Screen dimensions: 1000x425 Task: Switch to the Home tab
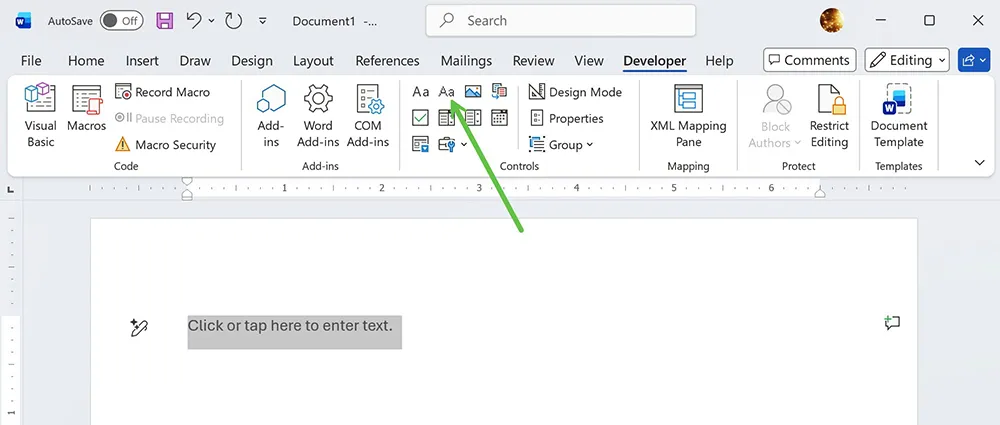point(86,61)
